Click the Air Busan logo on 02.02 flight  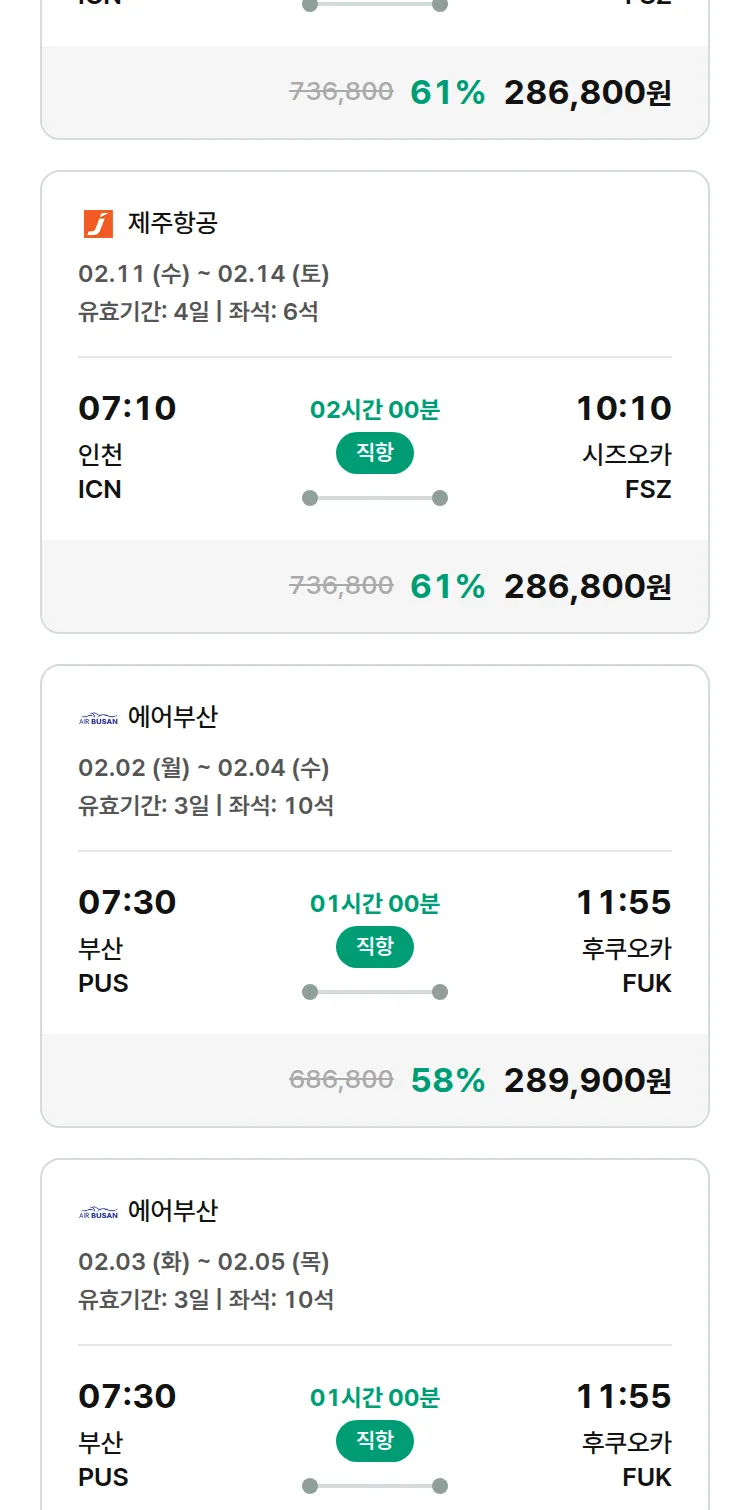click(98, 718)
